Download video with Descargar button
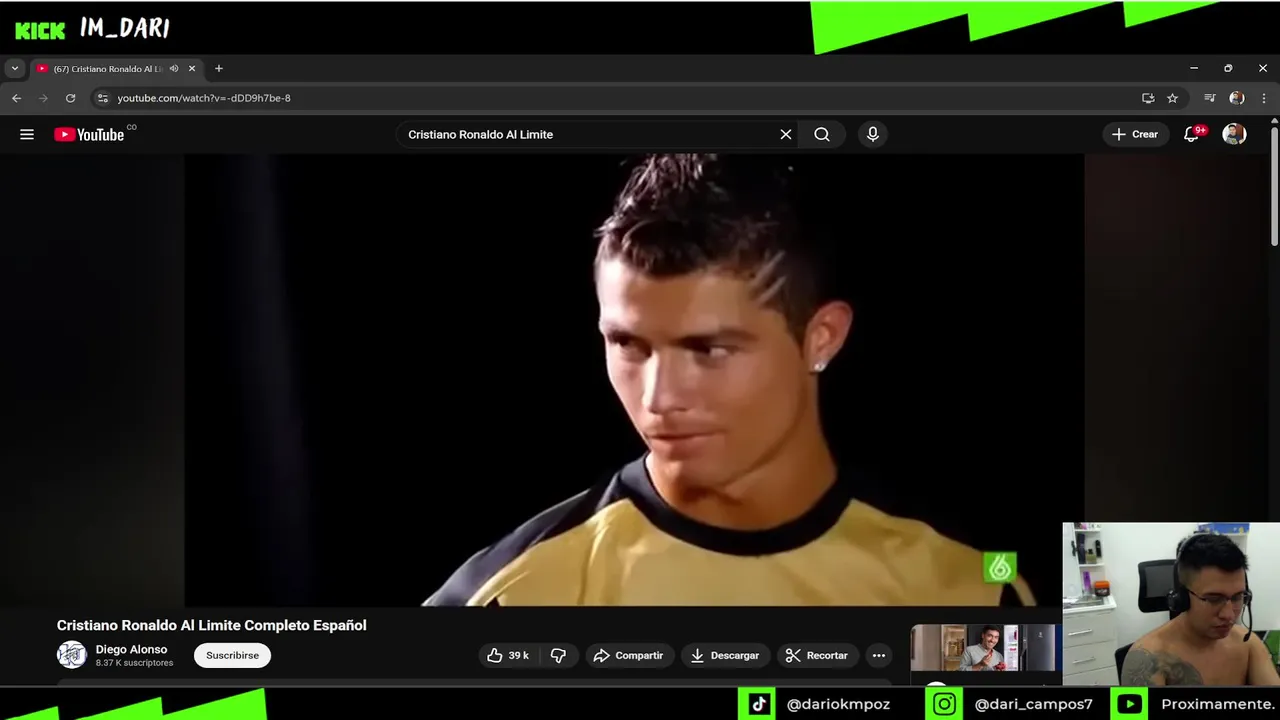The height and width of the screenshot is (720, 1280). (x=725, y=655)
